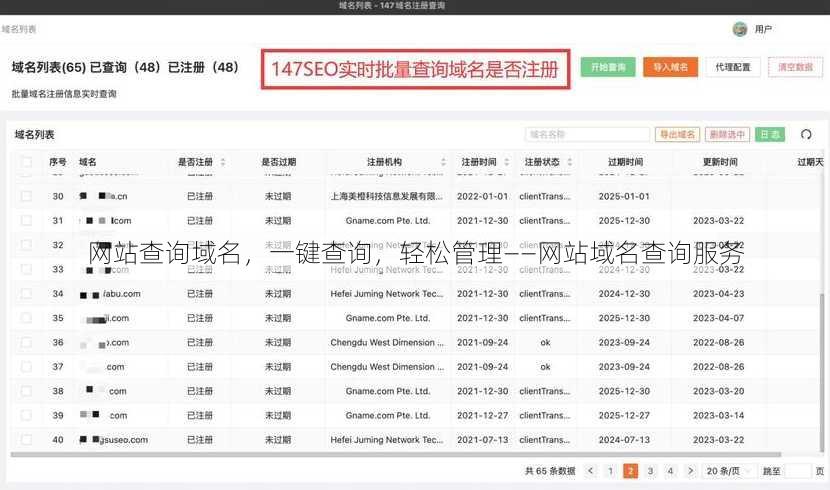Click the 上海美橙科技信息发展有限 registrar cell
The image size is (830, 490).
(386, 196)
